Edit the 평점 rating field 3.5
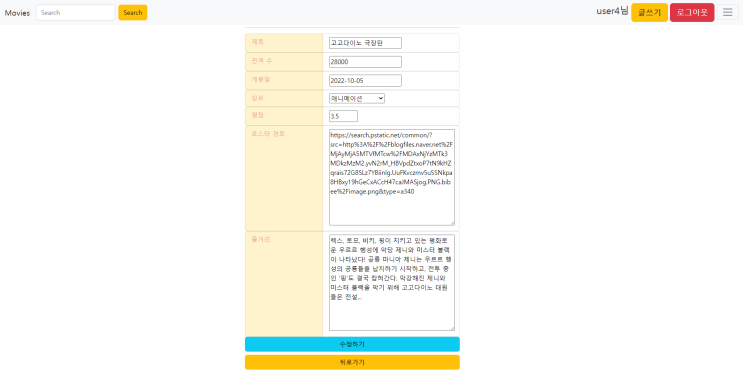 344,116
